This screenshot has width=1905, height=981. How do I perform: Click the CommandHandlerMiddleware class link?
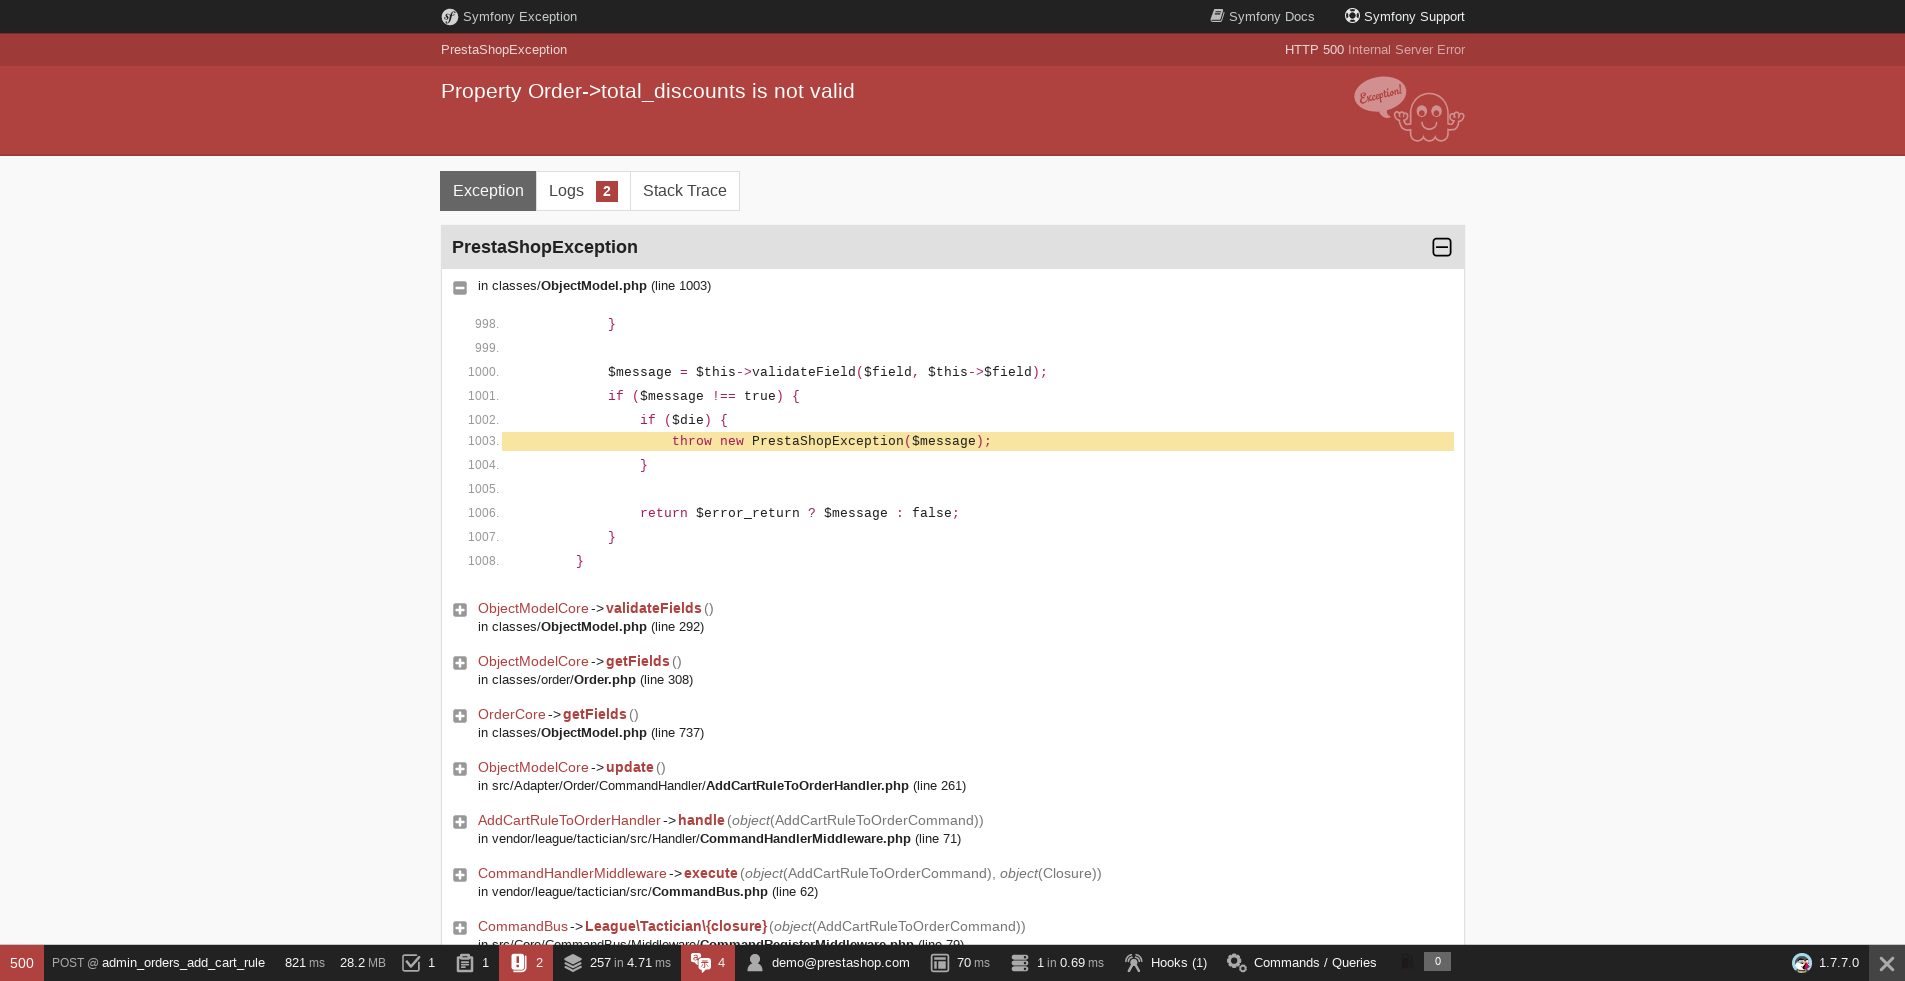tap(572, 873)
